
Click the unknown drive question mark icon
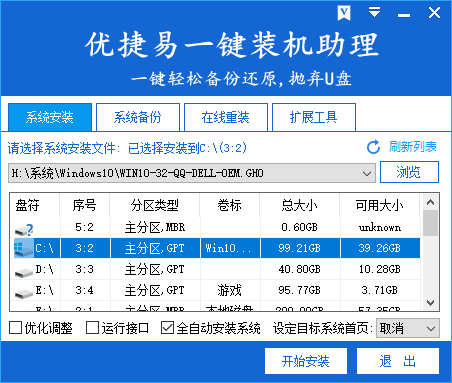click(x=24, y=229)
